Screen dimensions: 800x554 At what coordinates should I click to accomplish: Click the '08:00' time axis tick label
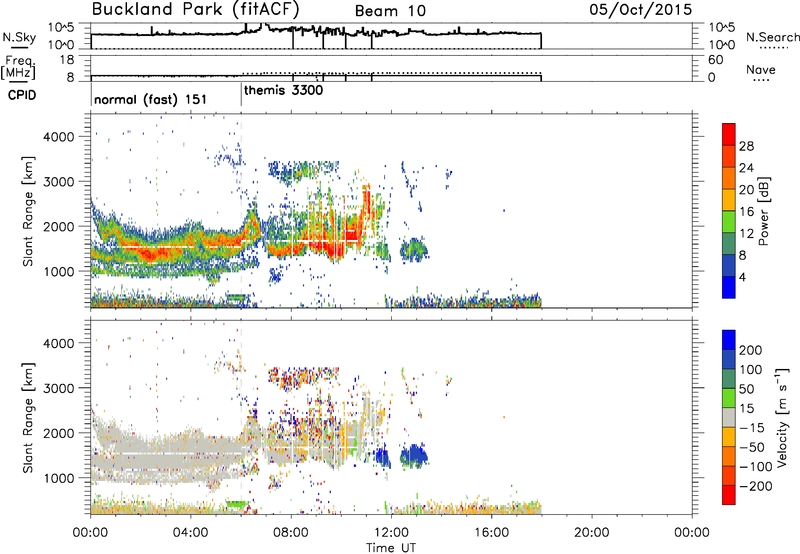coord(291,533)
